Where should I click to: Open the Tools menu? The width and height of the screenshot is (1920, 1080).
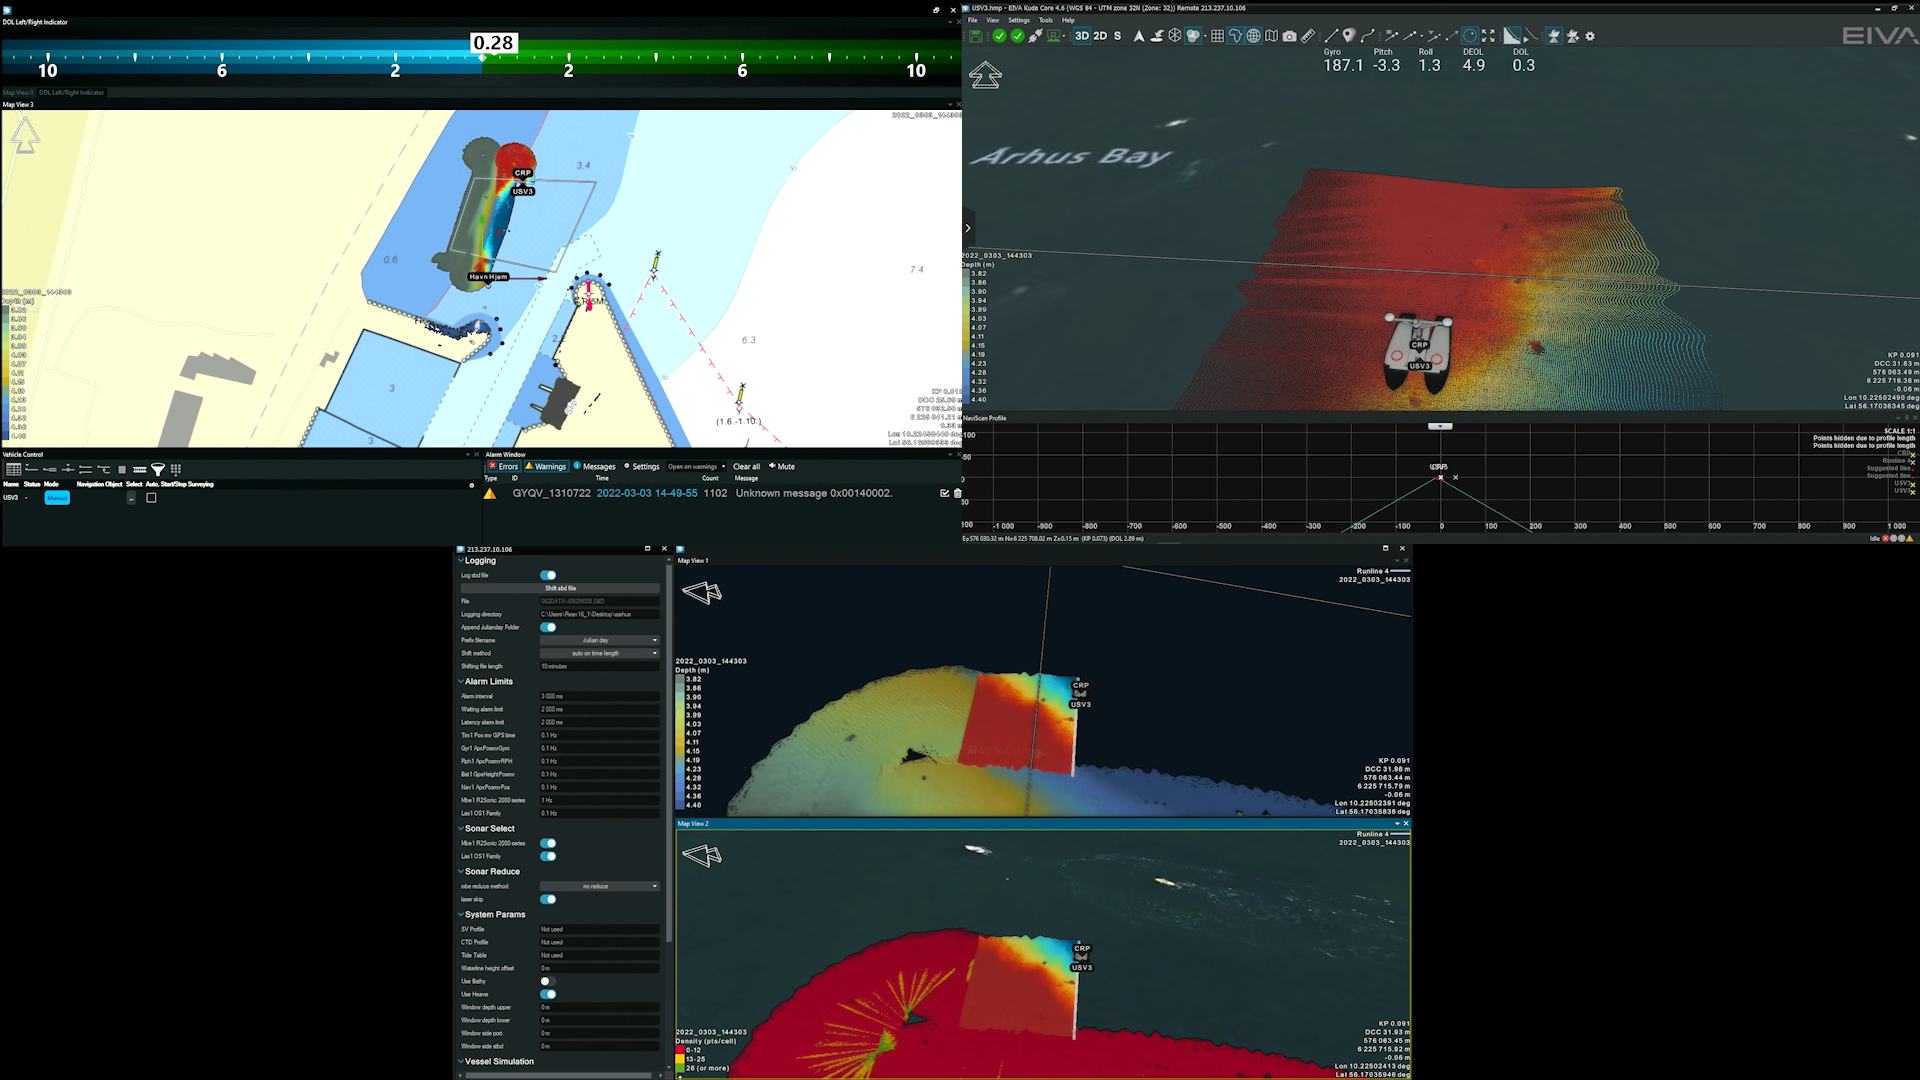[1045, 20]
